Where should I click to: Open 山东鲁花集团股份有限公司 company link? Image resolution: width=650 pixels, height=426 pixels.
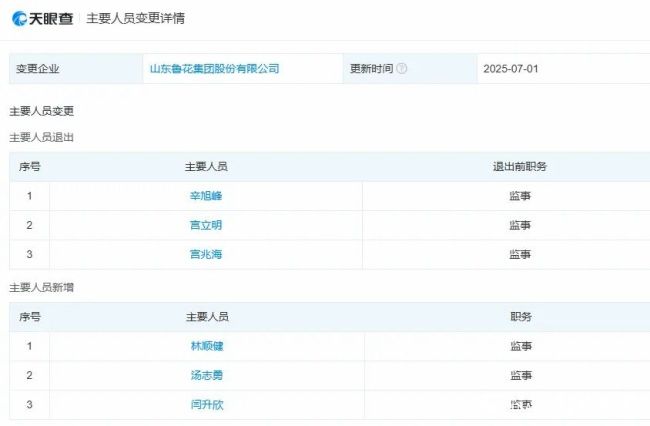(x=214, y=69)
